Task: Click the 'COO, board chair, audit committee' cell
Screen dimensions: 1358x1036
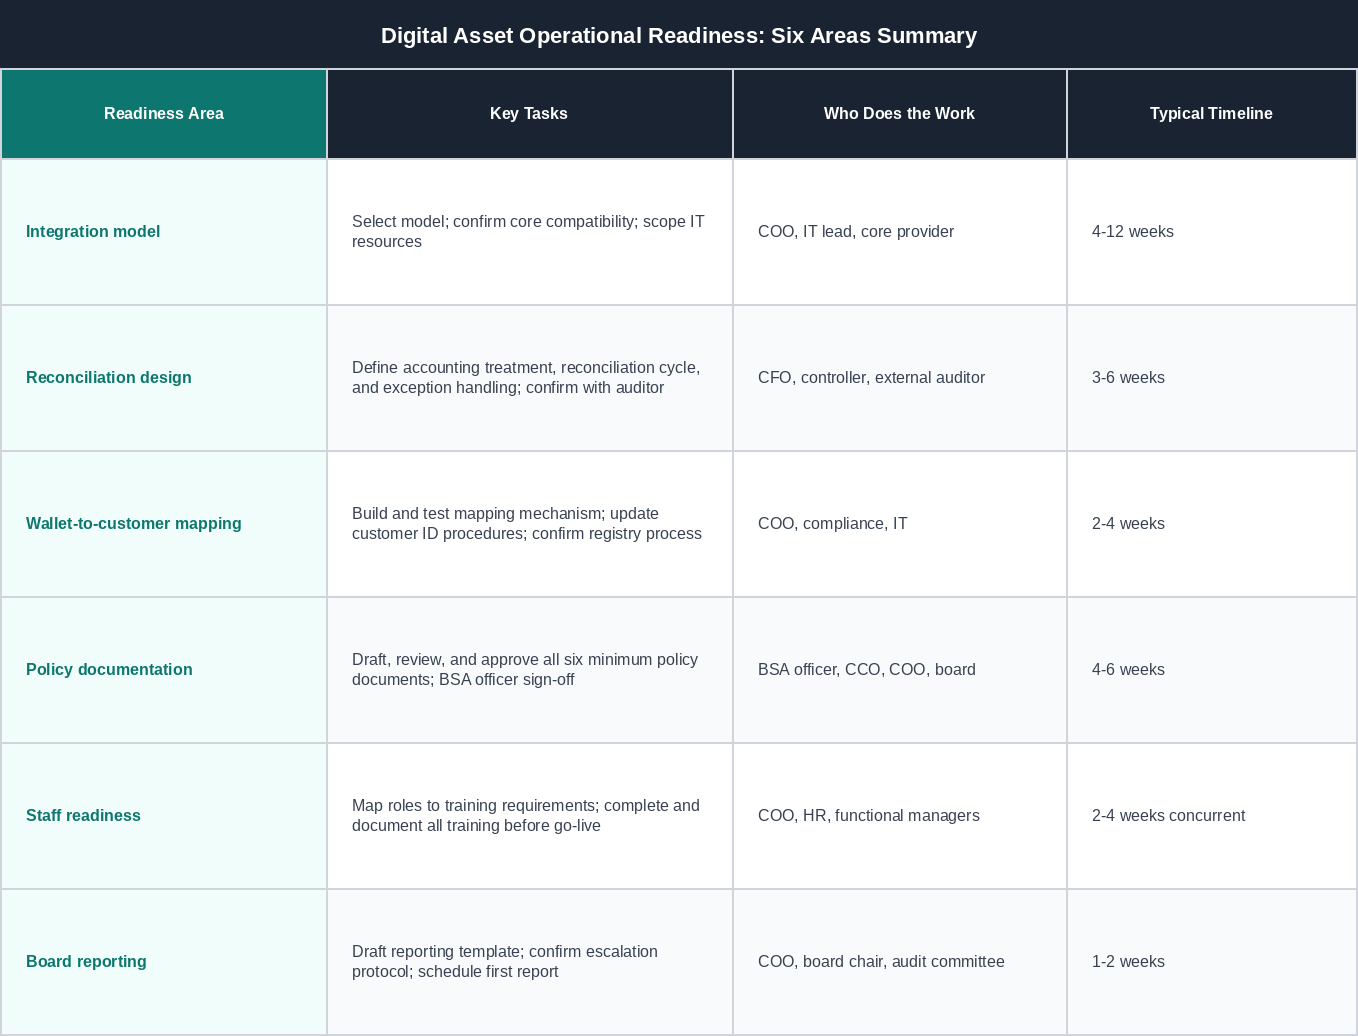Action: point(900,962)
